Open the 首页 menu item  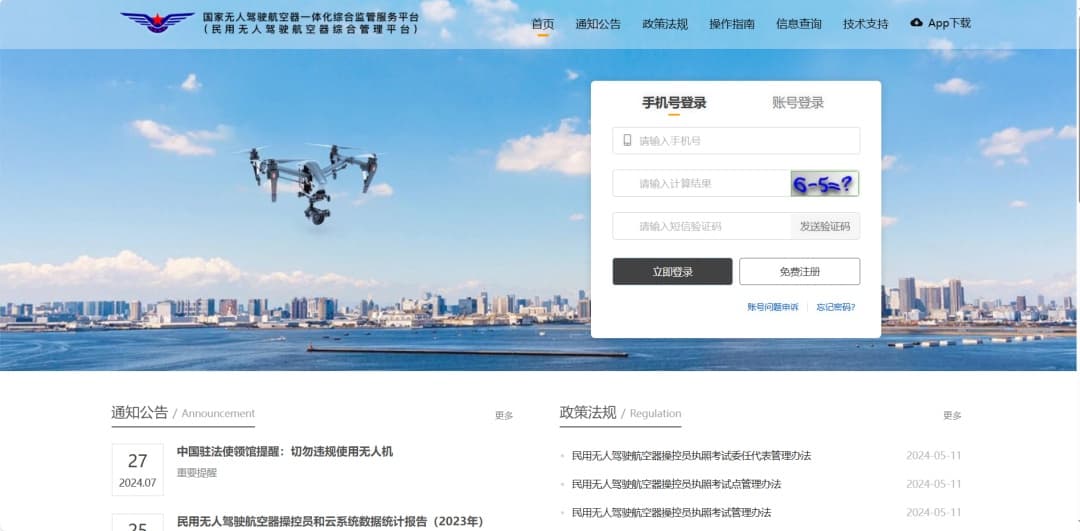[x=543, y=24]
